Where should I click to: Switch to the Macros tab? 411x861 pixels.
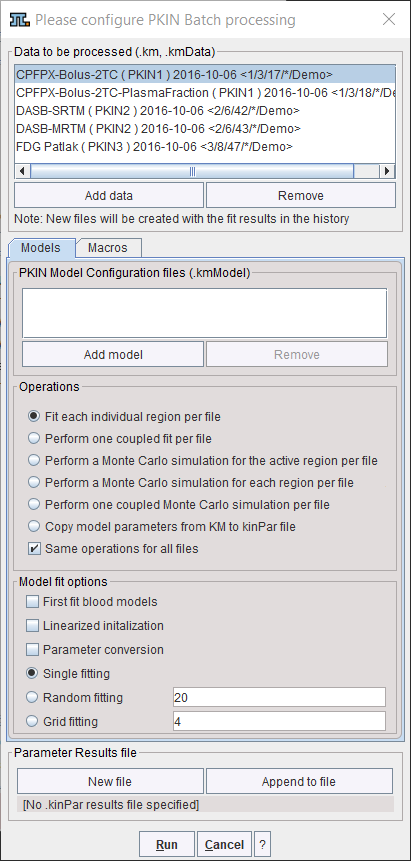pyautogui.click(x=108, y=248)
